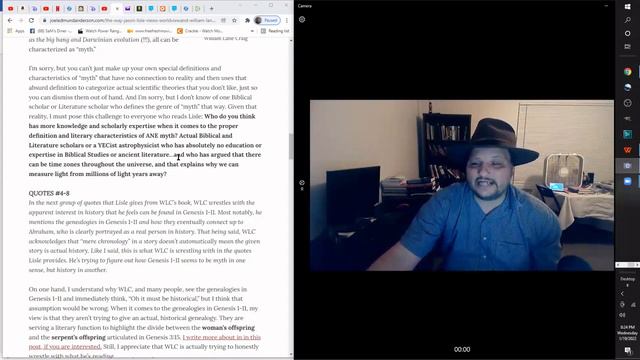
Task: Open the Apps bookmarks shortcut
Action: [16, 31]
